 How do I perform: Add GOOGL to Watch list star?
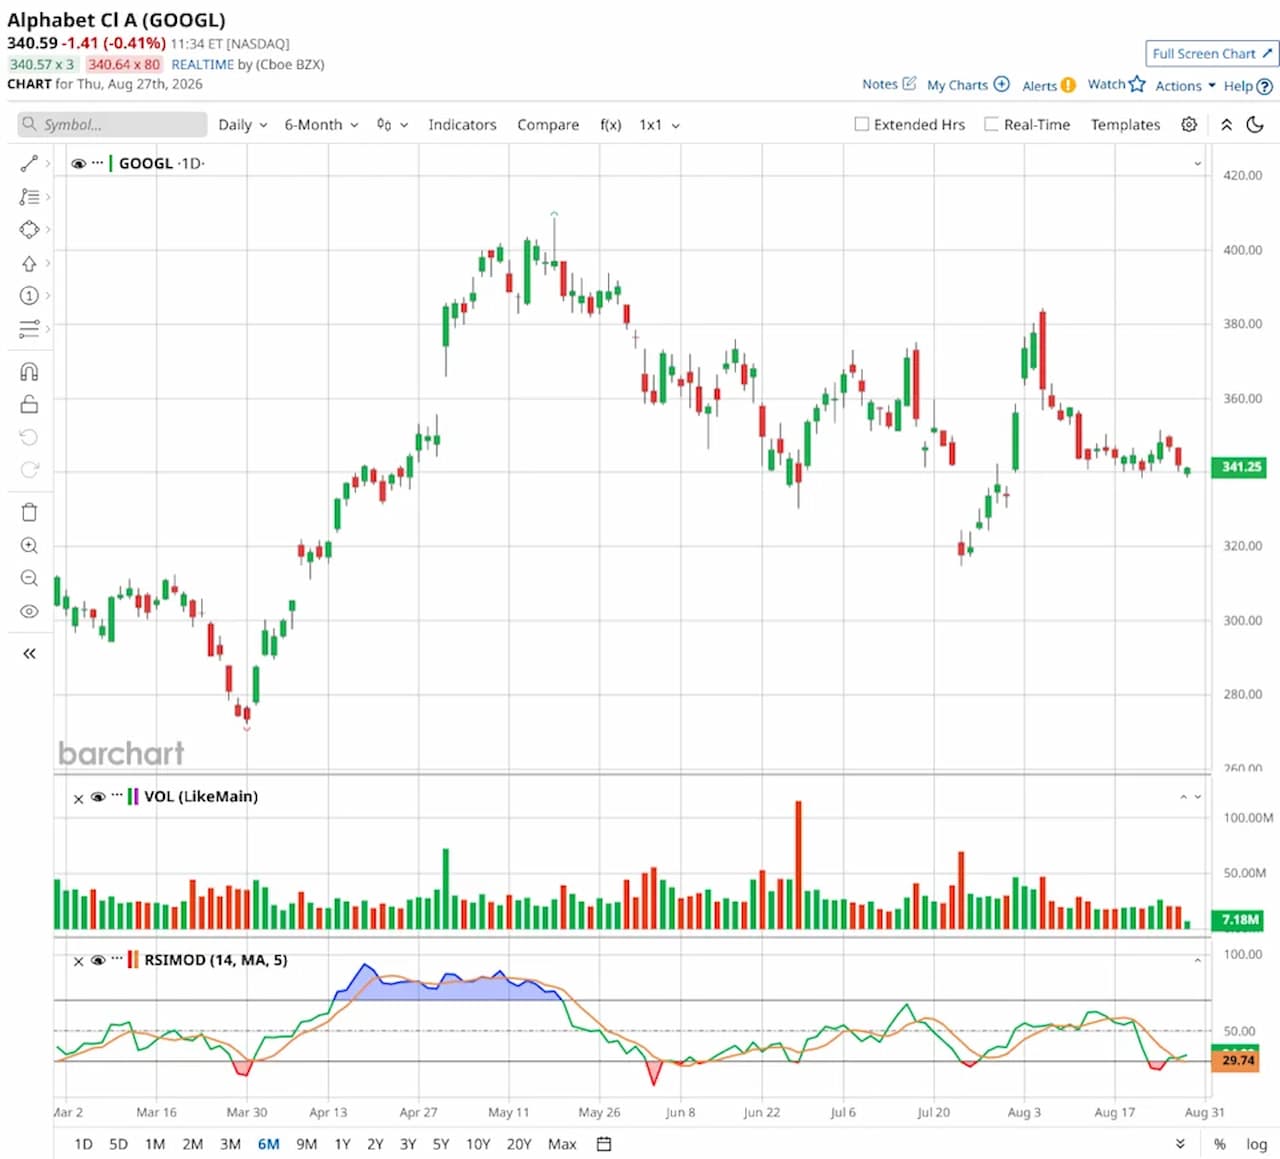tap(1137, 84)
